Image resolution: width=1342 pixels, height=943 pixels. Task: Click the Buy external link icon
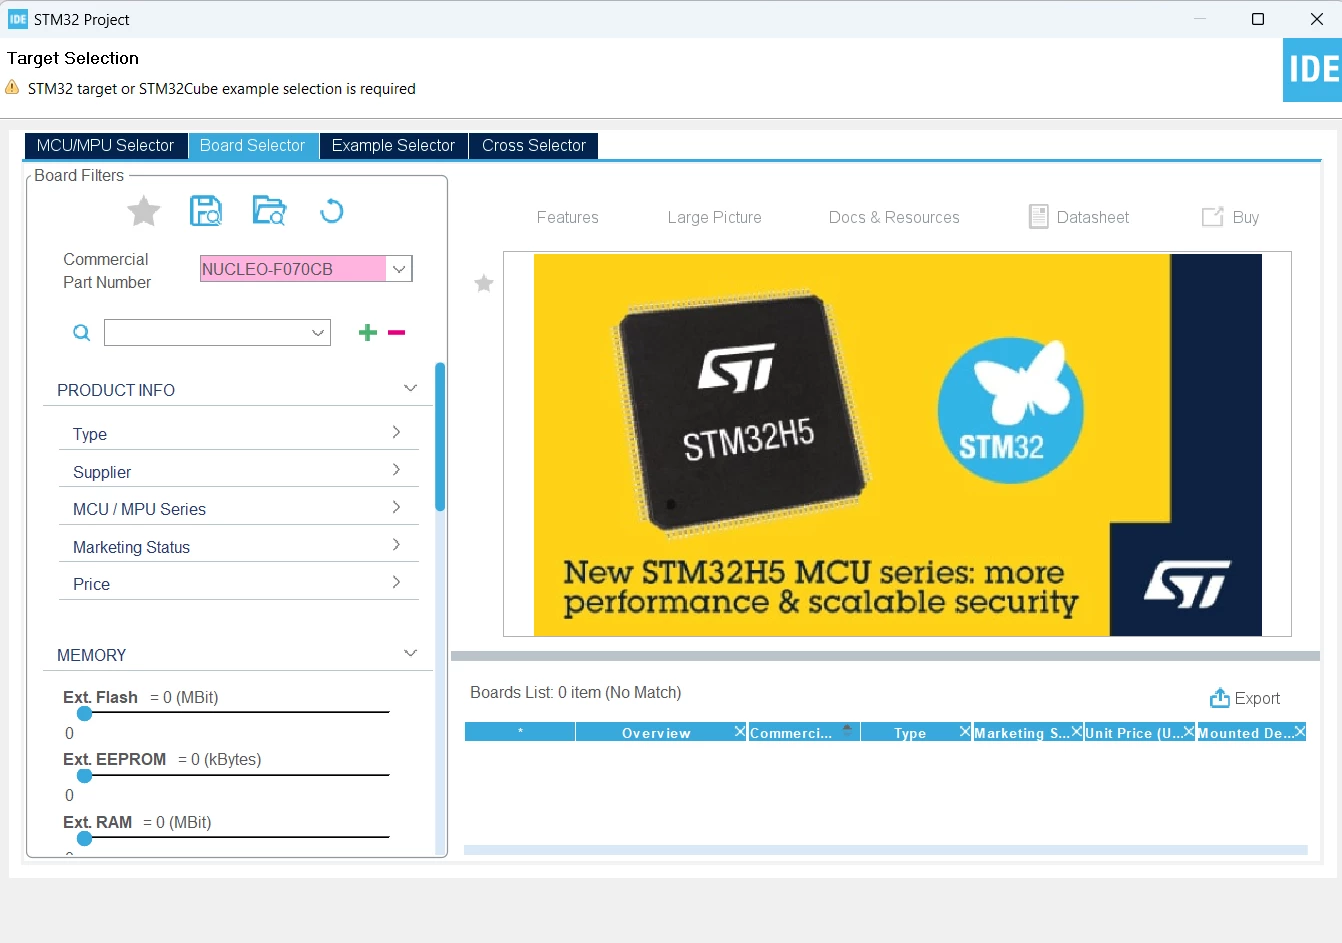coord(1212,217)
